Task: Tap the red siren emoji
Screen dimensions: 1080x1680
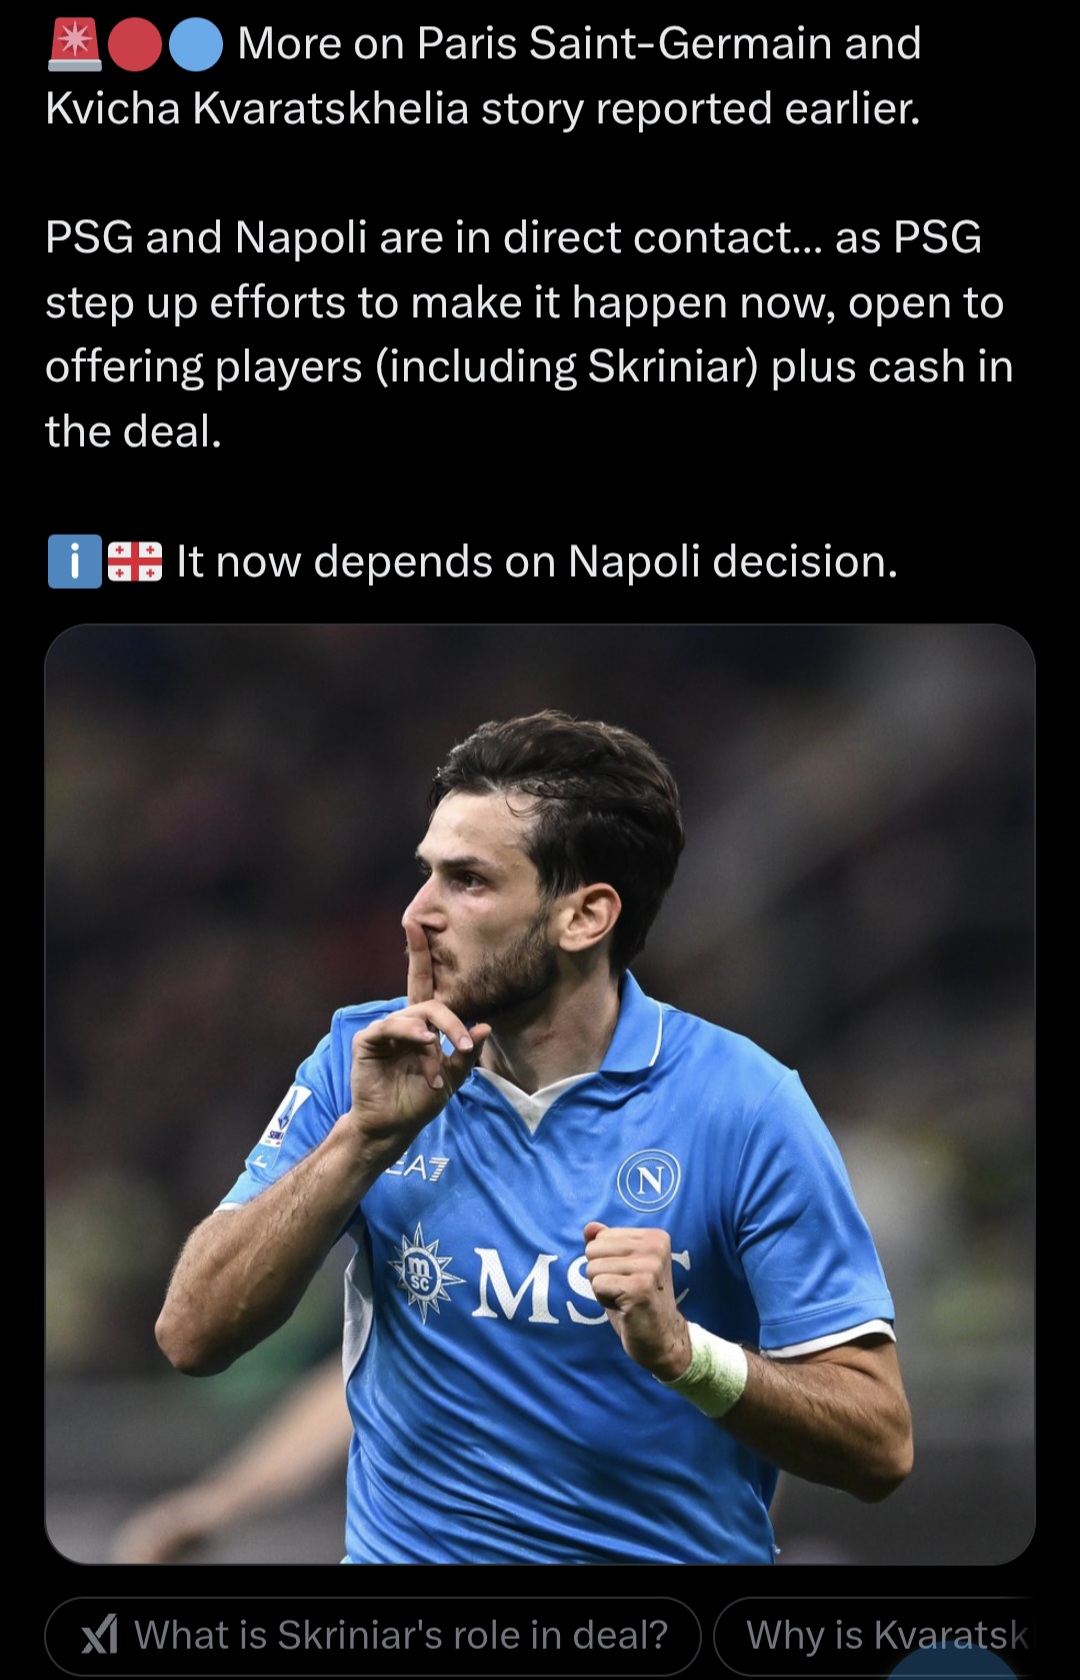Action: (x=74, y=45)
